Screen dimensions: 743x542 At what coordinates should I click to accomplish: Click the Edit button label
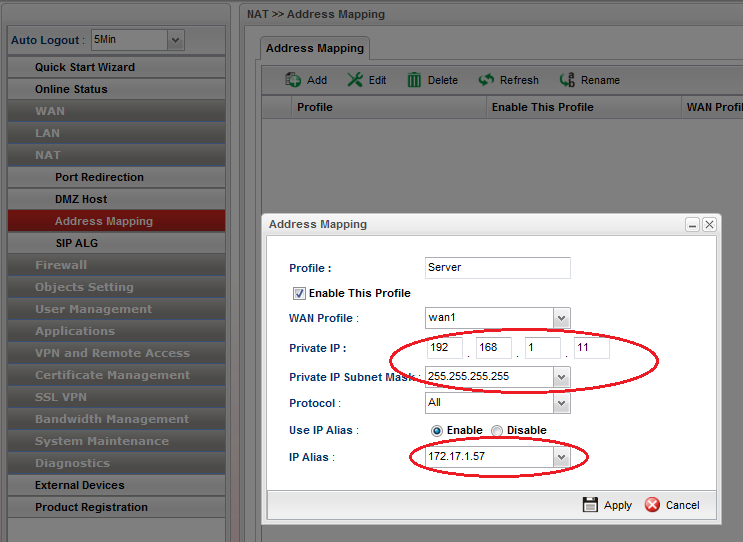tap(377, 81)
